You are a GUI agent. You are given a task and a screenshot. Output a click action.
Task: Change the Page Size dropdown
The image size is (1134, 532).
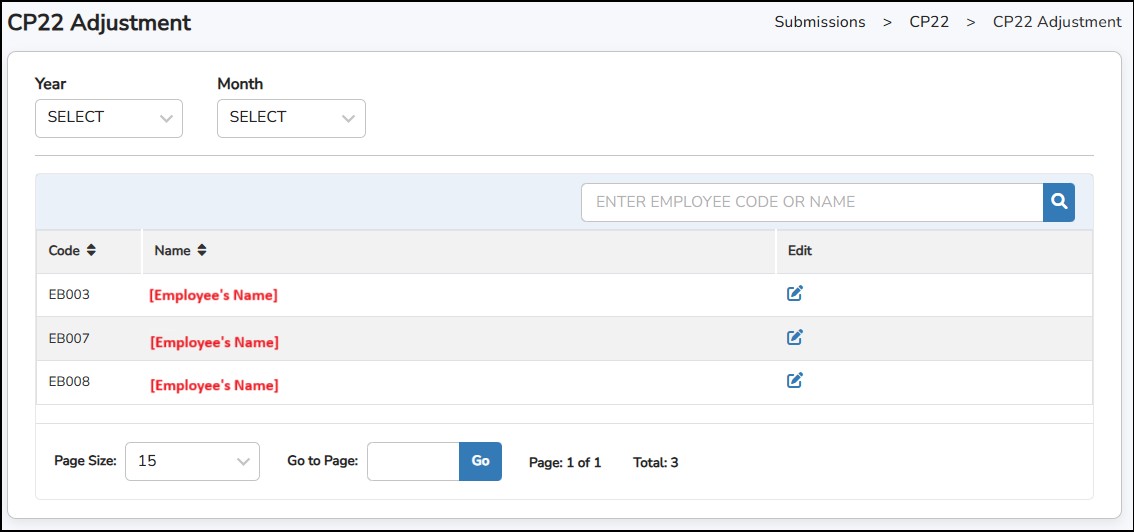pos(192,461)
